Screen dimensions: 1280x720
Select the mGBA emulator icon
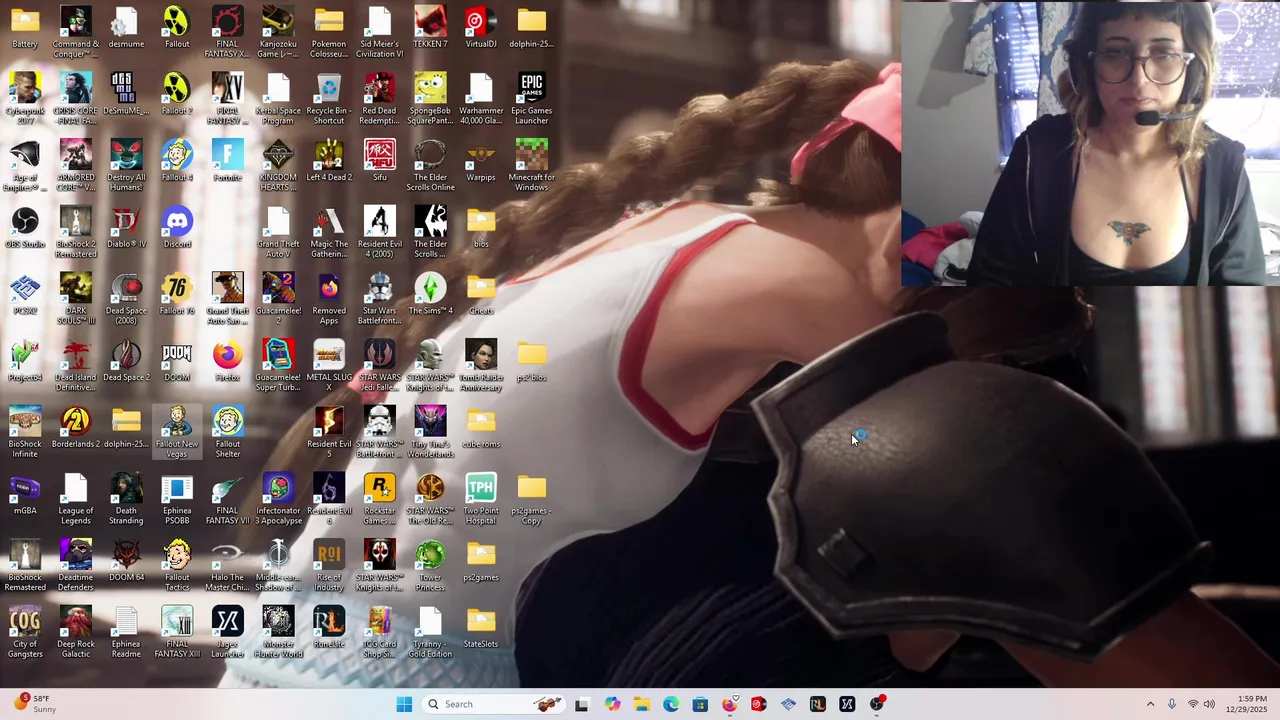click(25, 494)
